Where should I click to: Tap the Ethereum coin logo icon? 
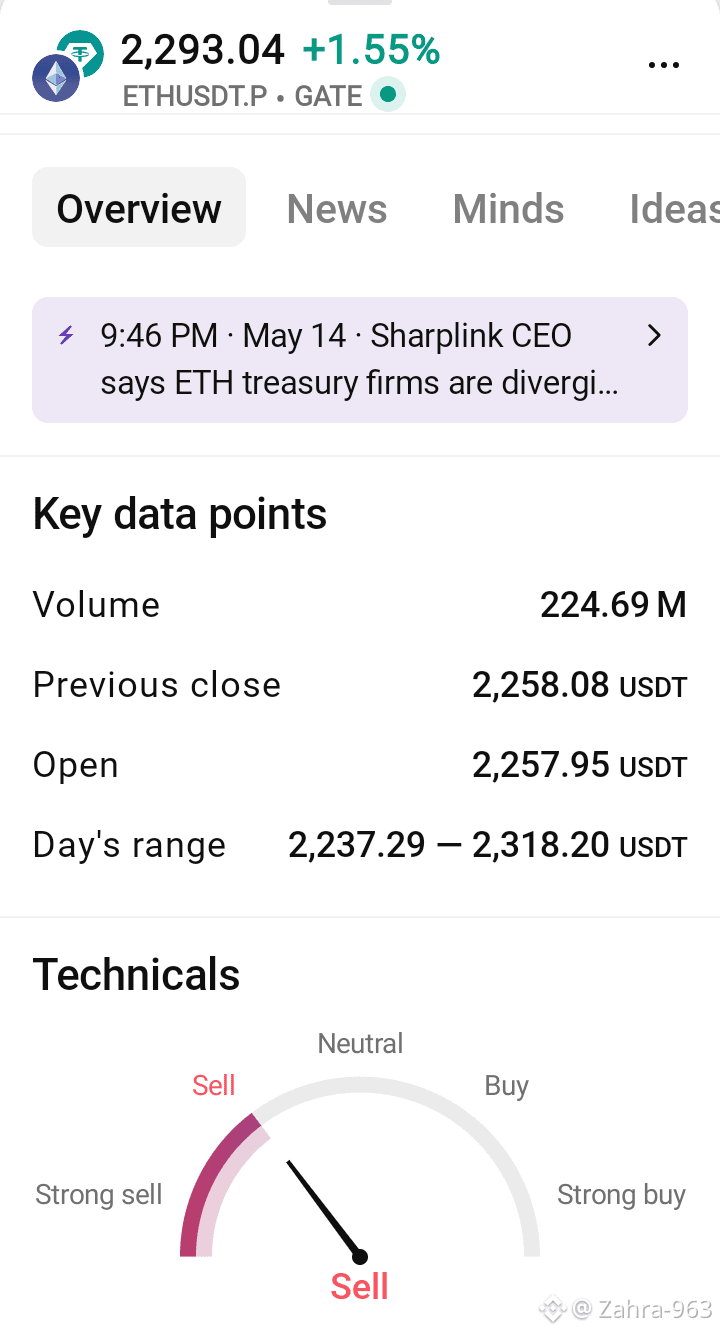pyautogui.click(x=56, y=78)
